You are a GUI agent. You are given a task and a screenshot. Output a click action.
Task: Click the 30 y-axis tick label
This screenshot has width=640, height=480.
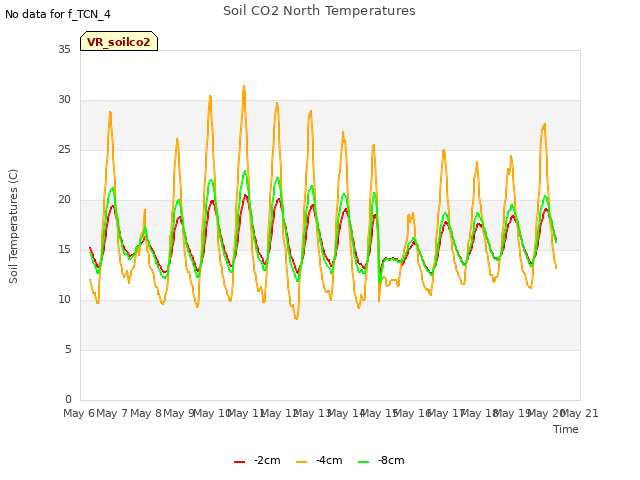coord(64,100)
